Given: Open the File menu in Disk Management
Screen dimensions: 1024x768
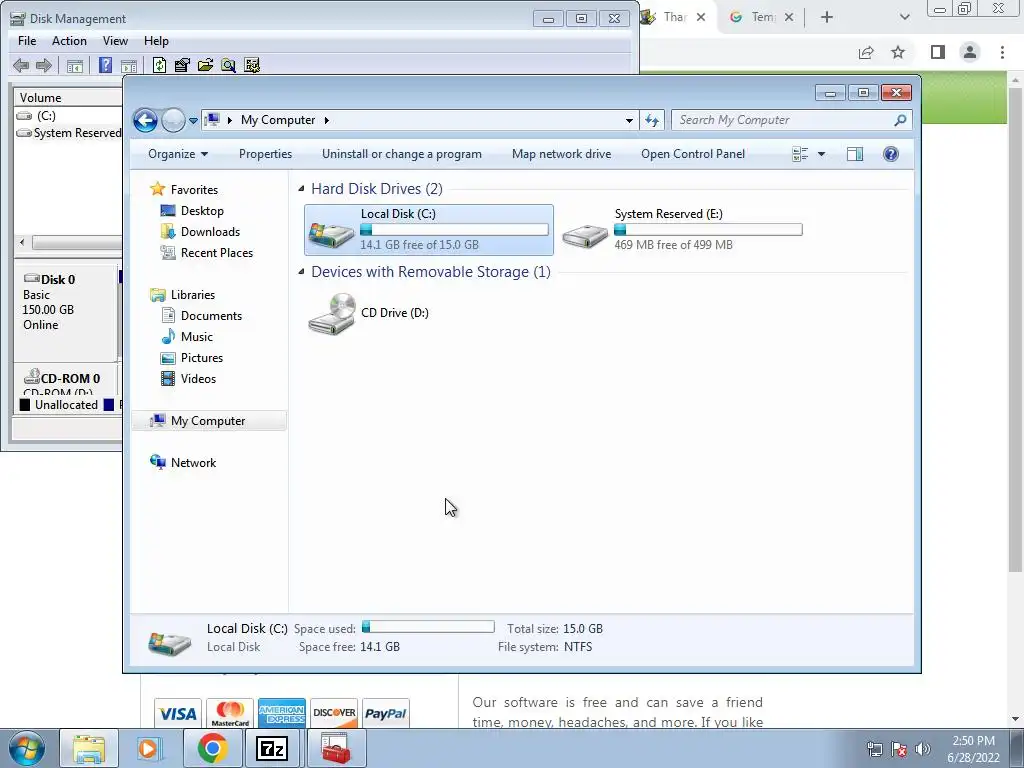Looking at the screenshot, I should (x=27, y=40).
